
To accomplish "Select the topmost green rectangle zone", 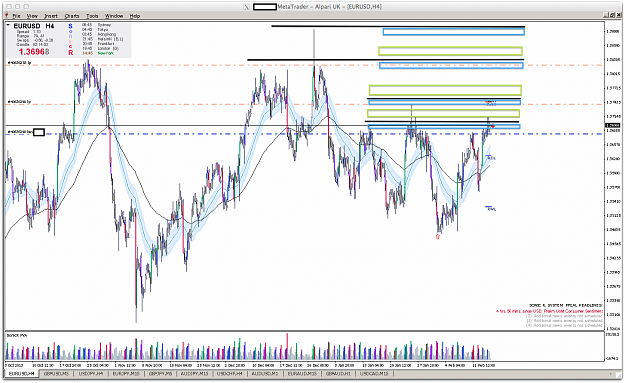I will tap(450, 51).
